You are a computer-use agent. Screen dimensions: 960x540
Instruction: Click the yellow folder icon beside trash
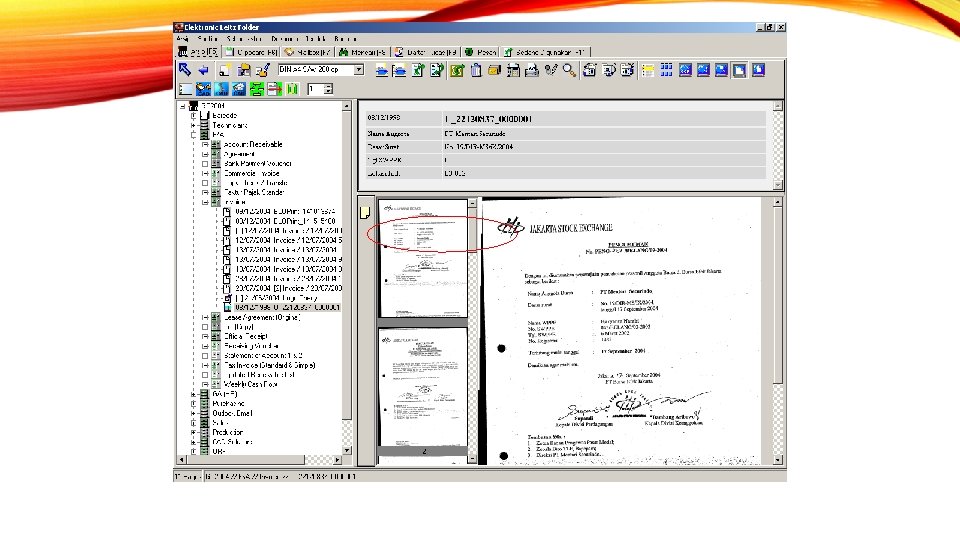(494, 70)
